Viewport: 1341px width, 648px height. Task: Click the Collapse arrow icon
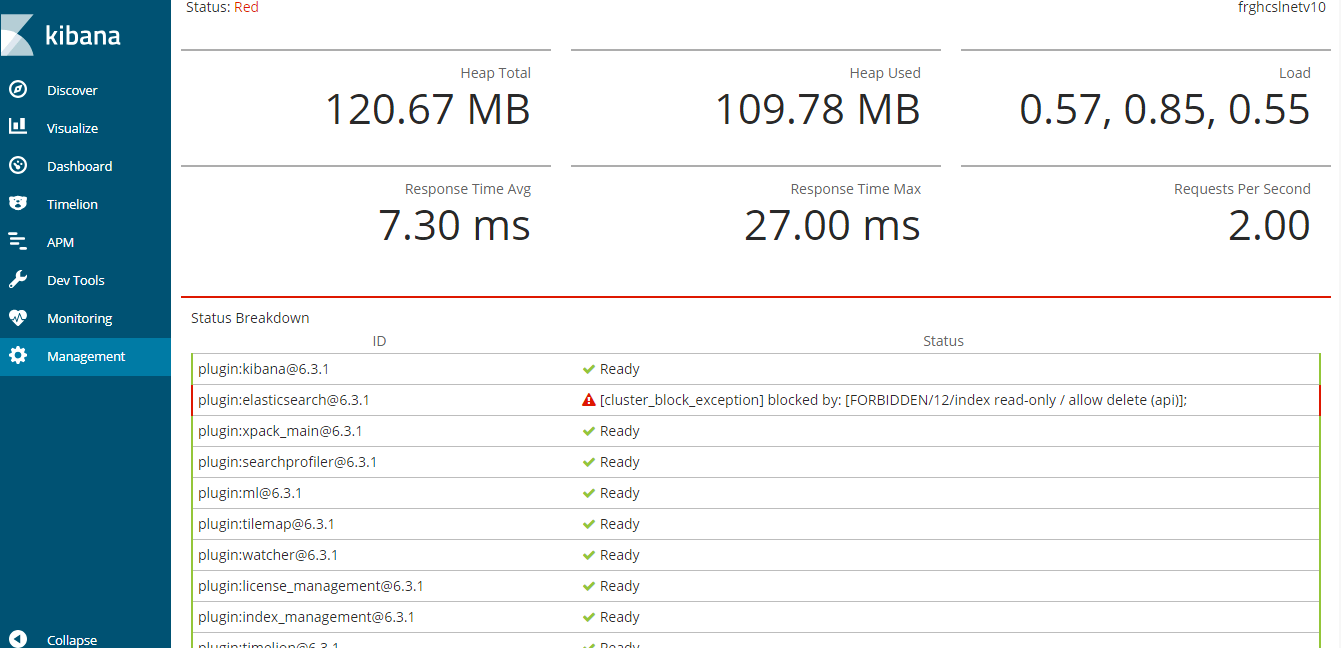(x=17, y=639)
